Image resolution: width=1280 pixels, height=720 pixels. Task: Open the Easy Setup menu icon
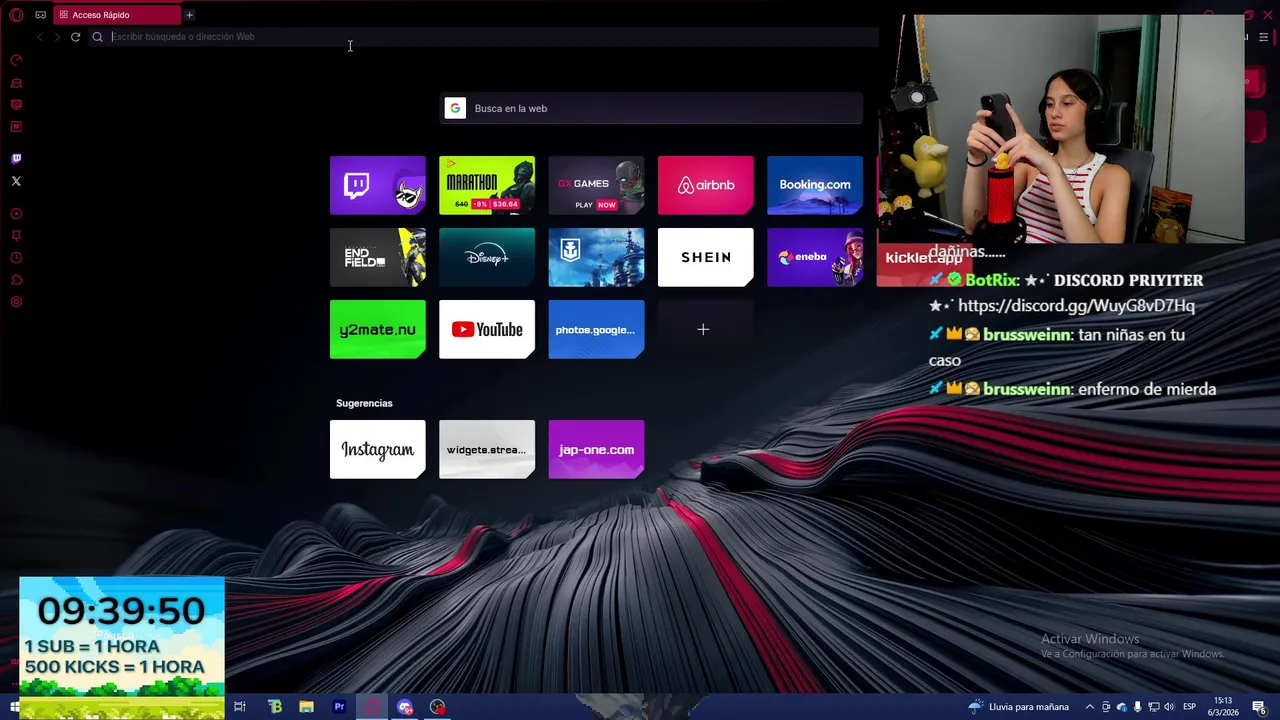pos(1264,37)
